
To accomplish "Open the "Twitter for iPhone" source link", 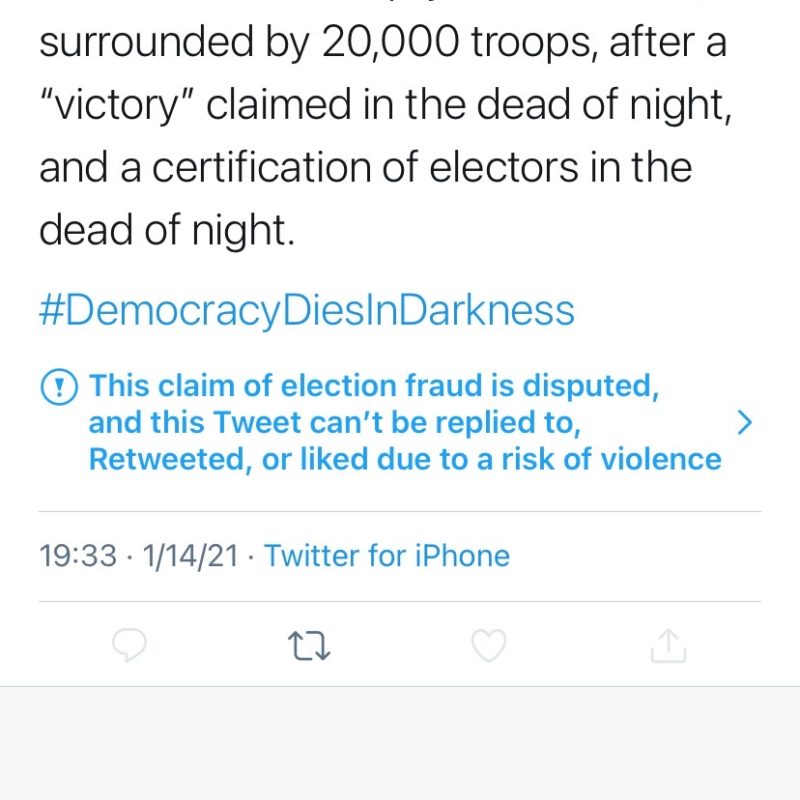I will point(386,556).
